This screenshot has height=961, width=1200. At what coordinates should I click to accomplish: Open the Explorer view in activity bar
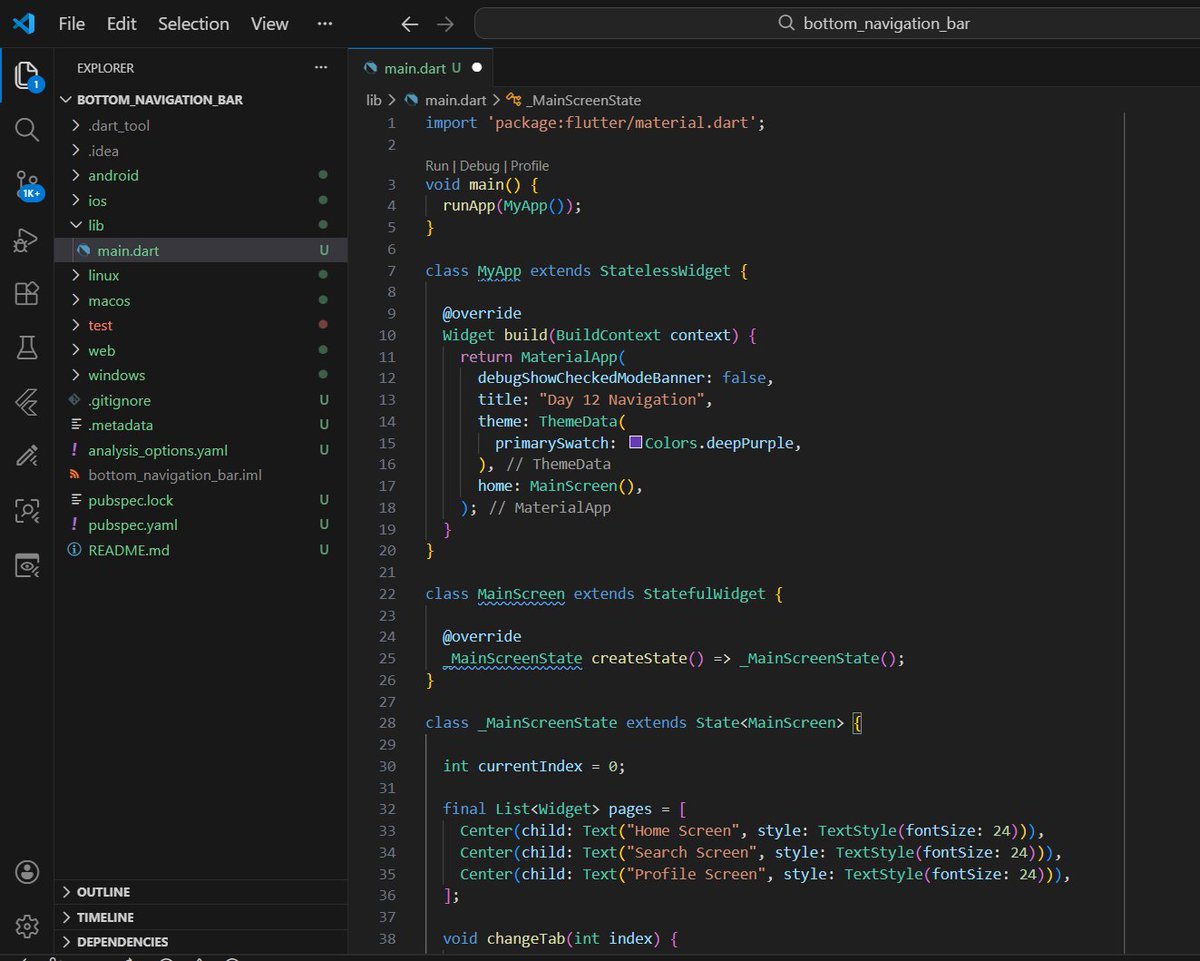pos(27,76)
